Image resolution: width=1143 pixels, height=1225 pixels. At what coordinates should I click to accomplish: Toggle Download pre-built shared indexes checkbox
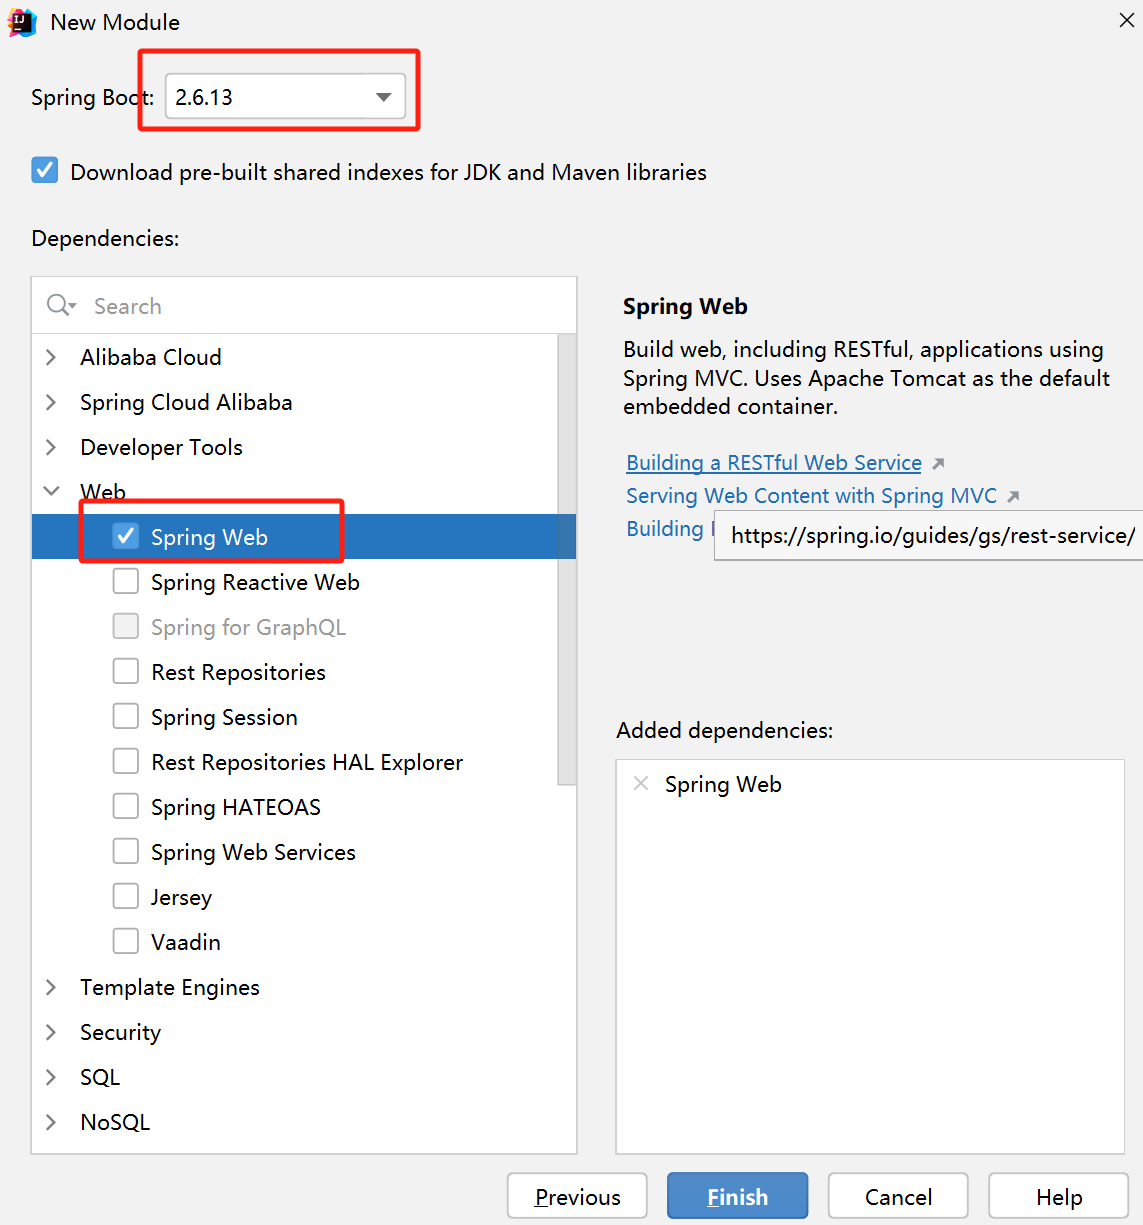click(45, 170)
